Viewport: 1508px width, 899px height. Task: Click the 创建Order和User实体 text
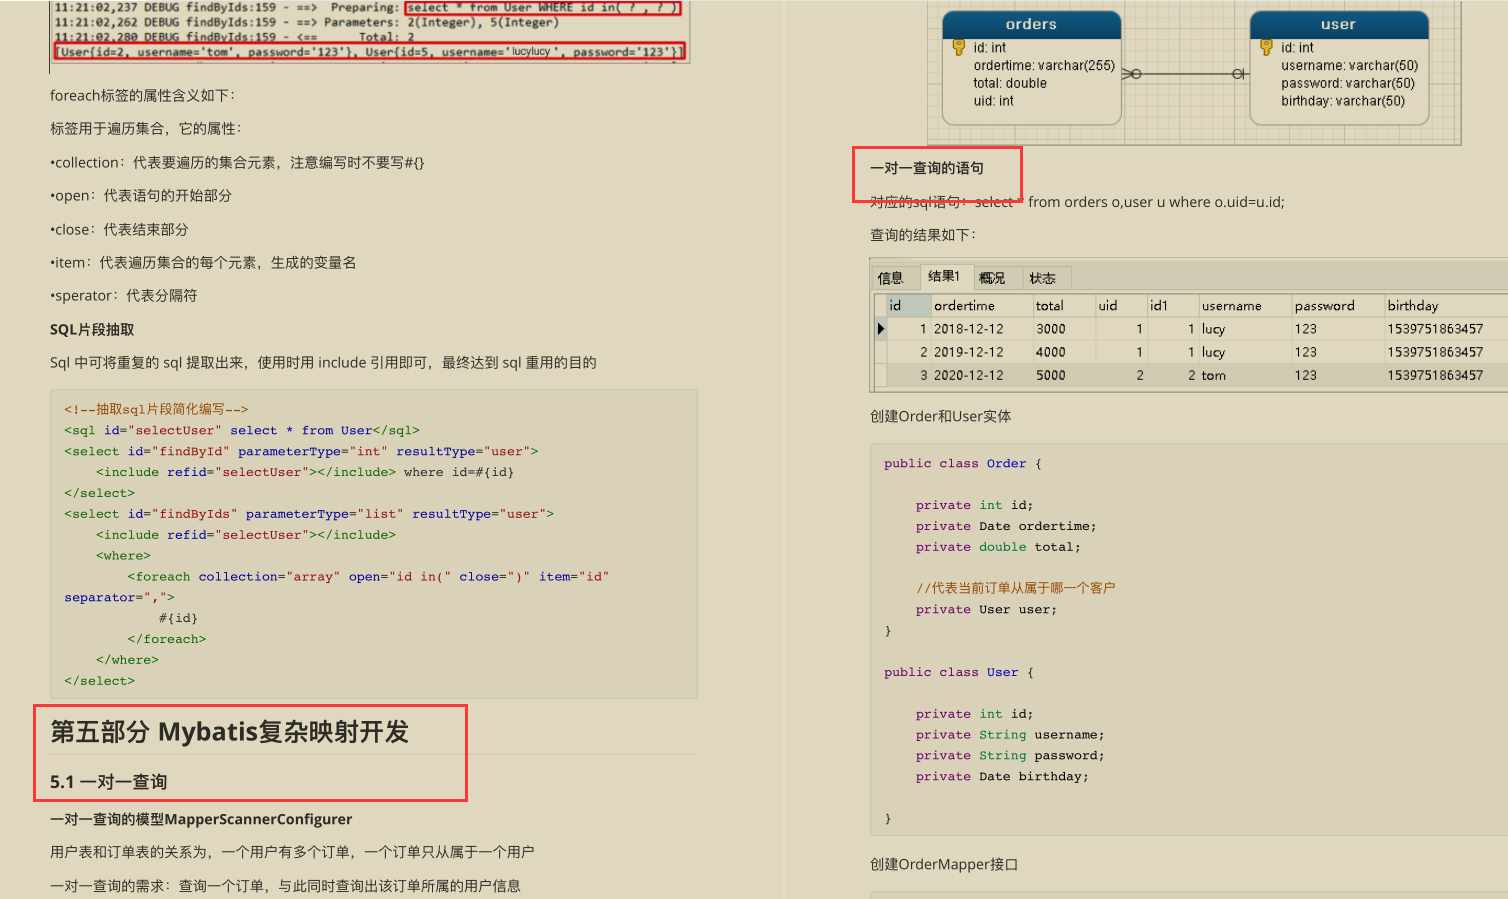tap(940, 416)
